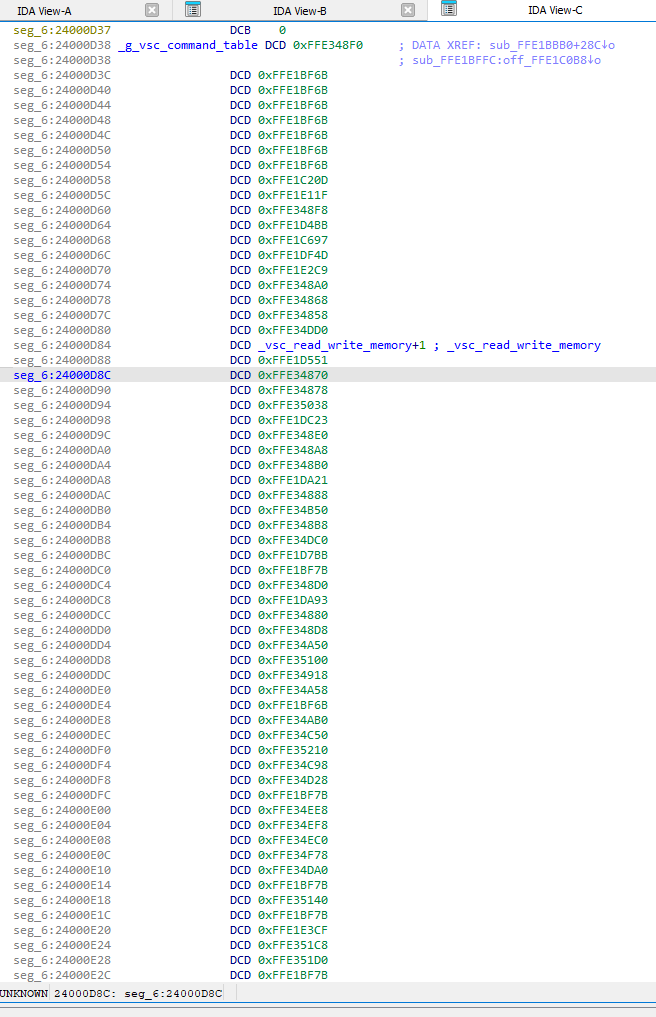Click value 0xFFE1C20D

pyautogui.click(x=293, y=180)
